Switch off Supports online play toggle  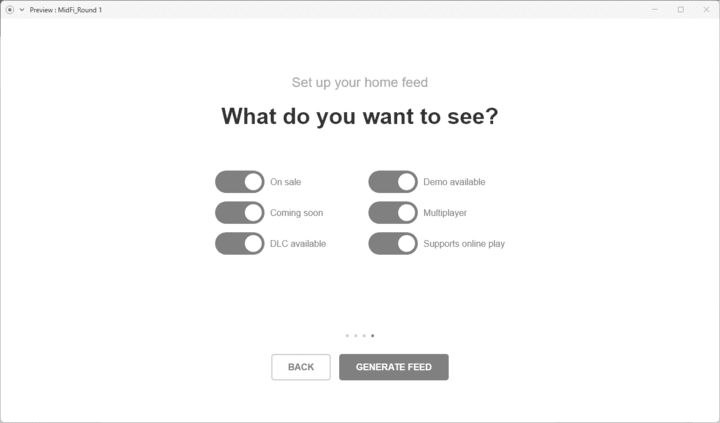[x=393, y=243]
